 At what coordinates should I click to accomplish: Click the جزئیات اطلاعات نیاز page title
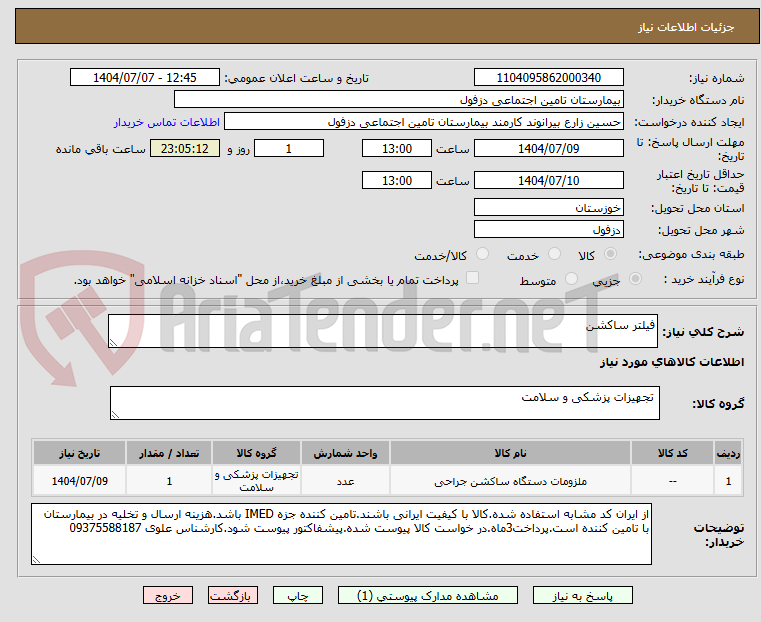click(685, 27)
